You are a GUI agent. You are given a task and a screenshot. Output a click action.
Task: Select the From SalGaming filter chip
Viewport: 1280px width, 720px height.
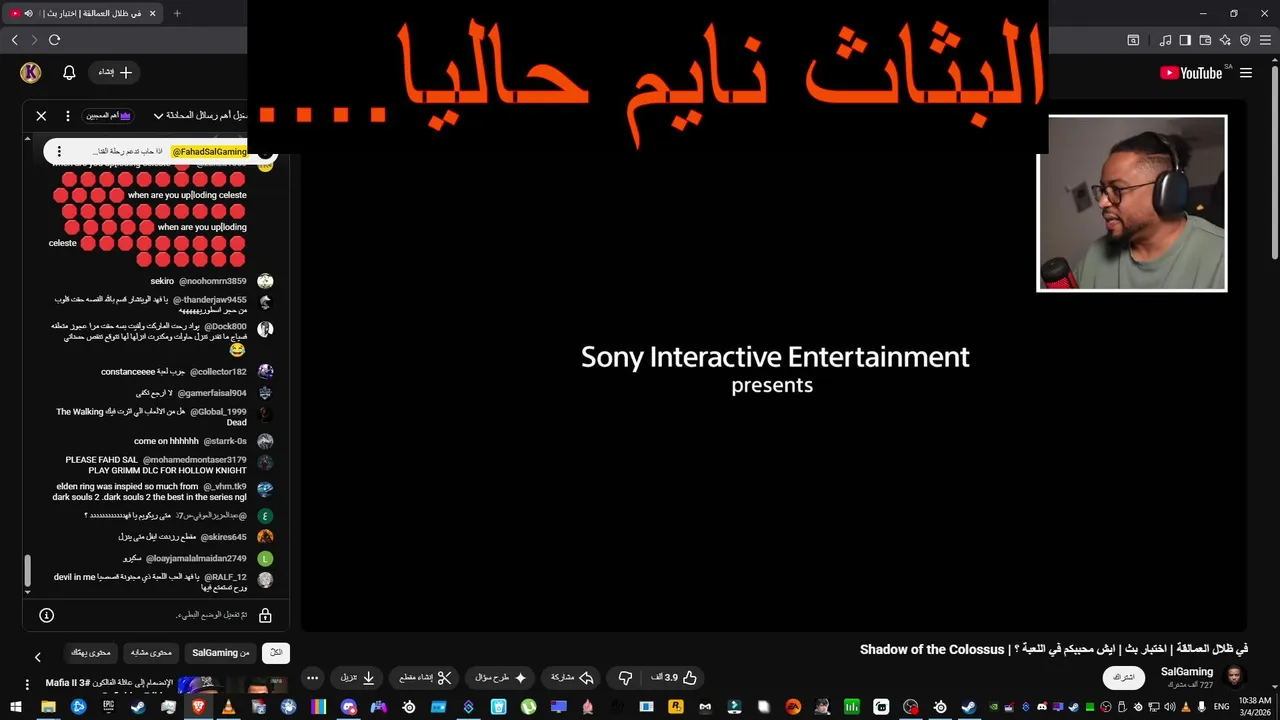click(x=221, y=653)
